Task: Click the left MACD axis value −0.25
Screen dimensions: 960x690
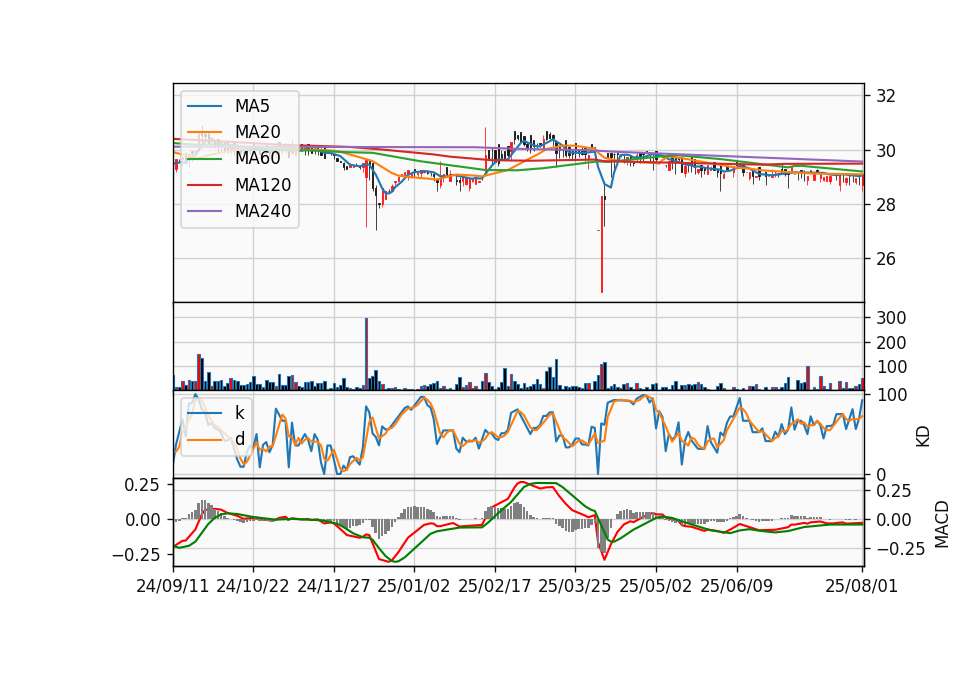Action: 136,555
